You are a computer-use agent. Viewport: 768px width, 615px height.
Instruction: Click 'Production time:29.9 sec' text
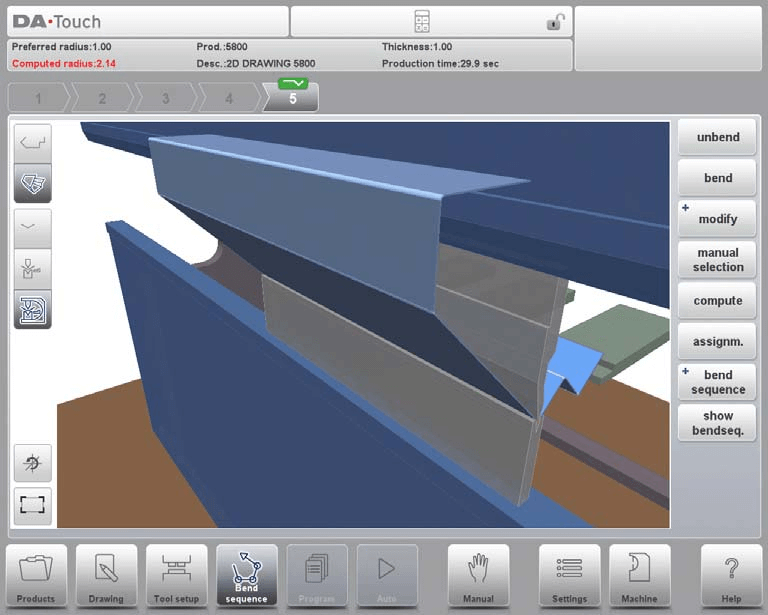[440, 64]
